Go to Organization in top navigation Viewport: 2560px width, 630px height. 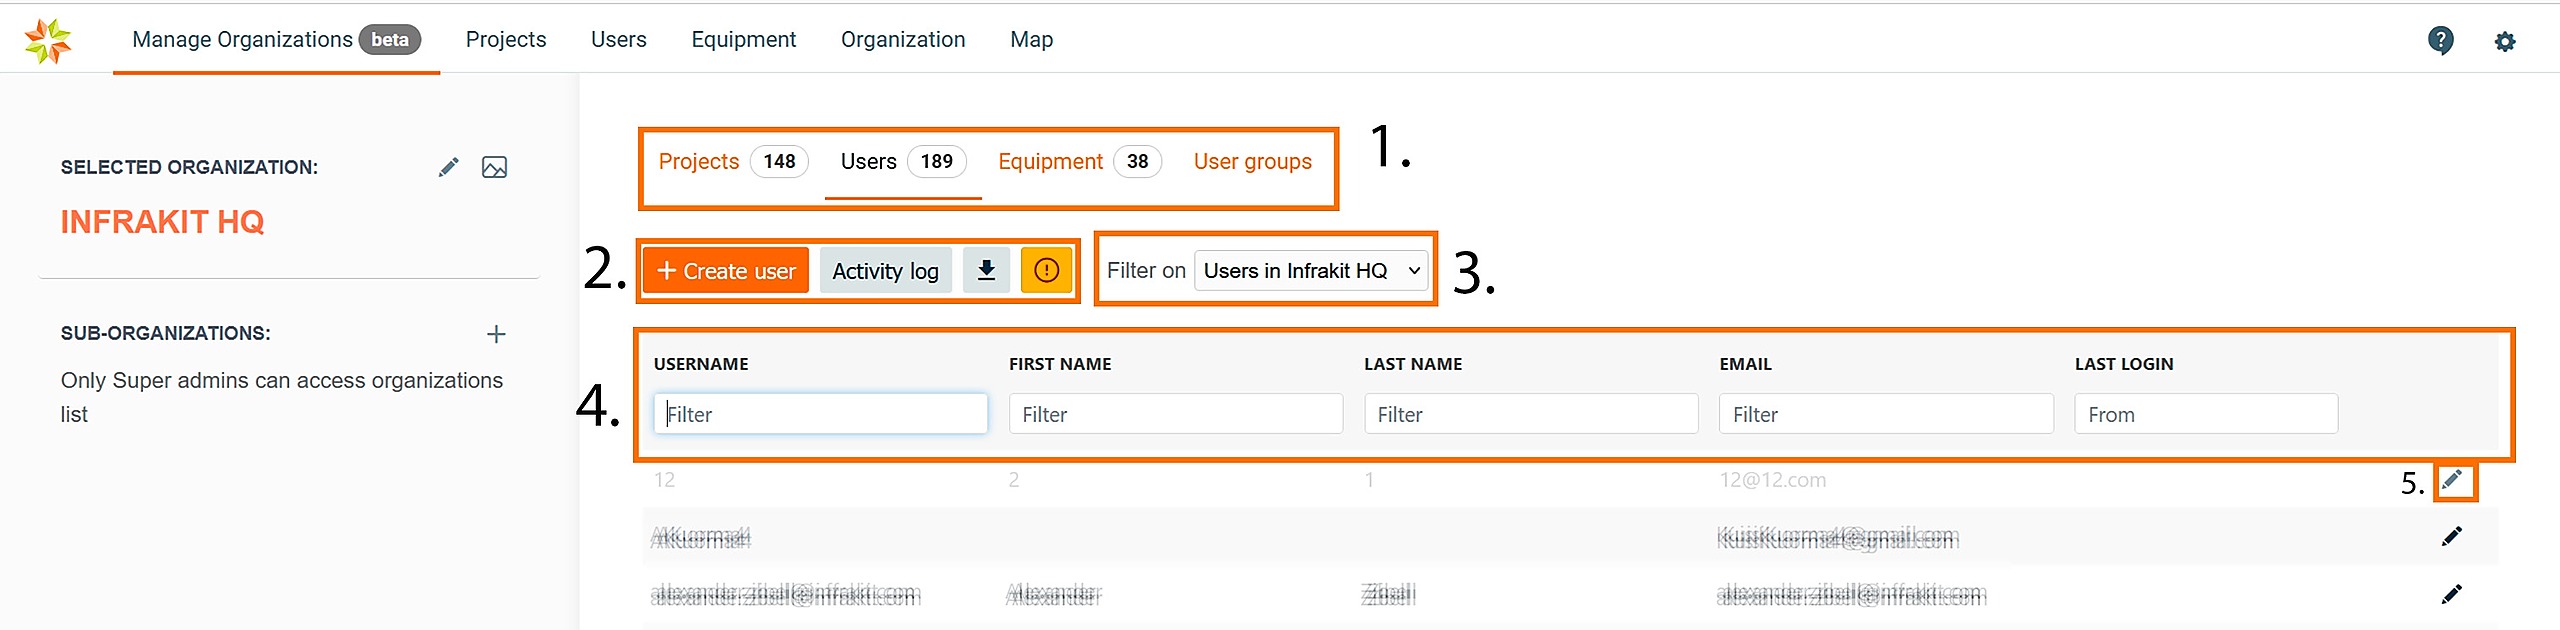pos(903,39)
